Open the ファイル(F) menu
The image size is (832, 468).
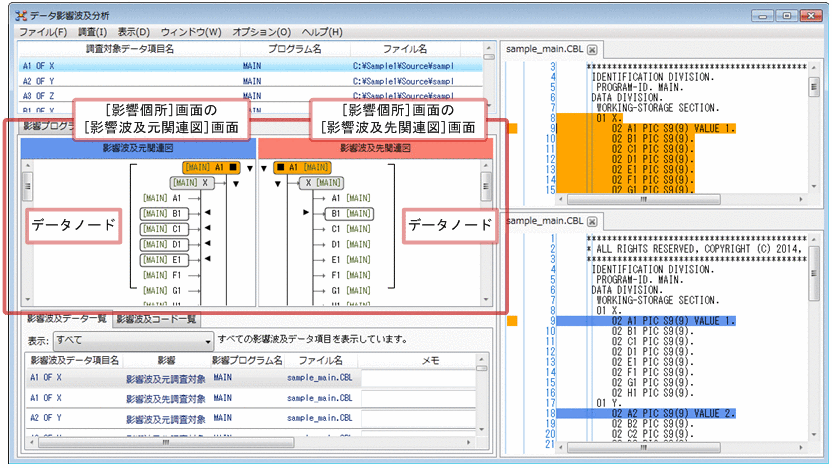[x=43, y=32]
